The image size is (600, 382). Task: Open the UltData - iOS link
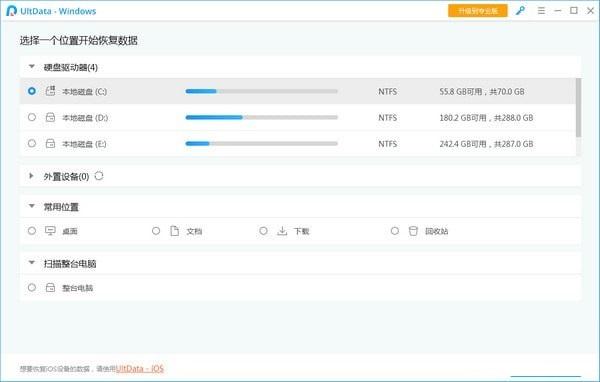[140, 369]
